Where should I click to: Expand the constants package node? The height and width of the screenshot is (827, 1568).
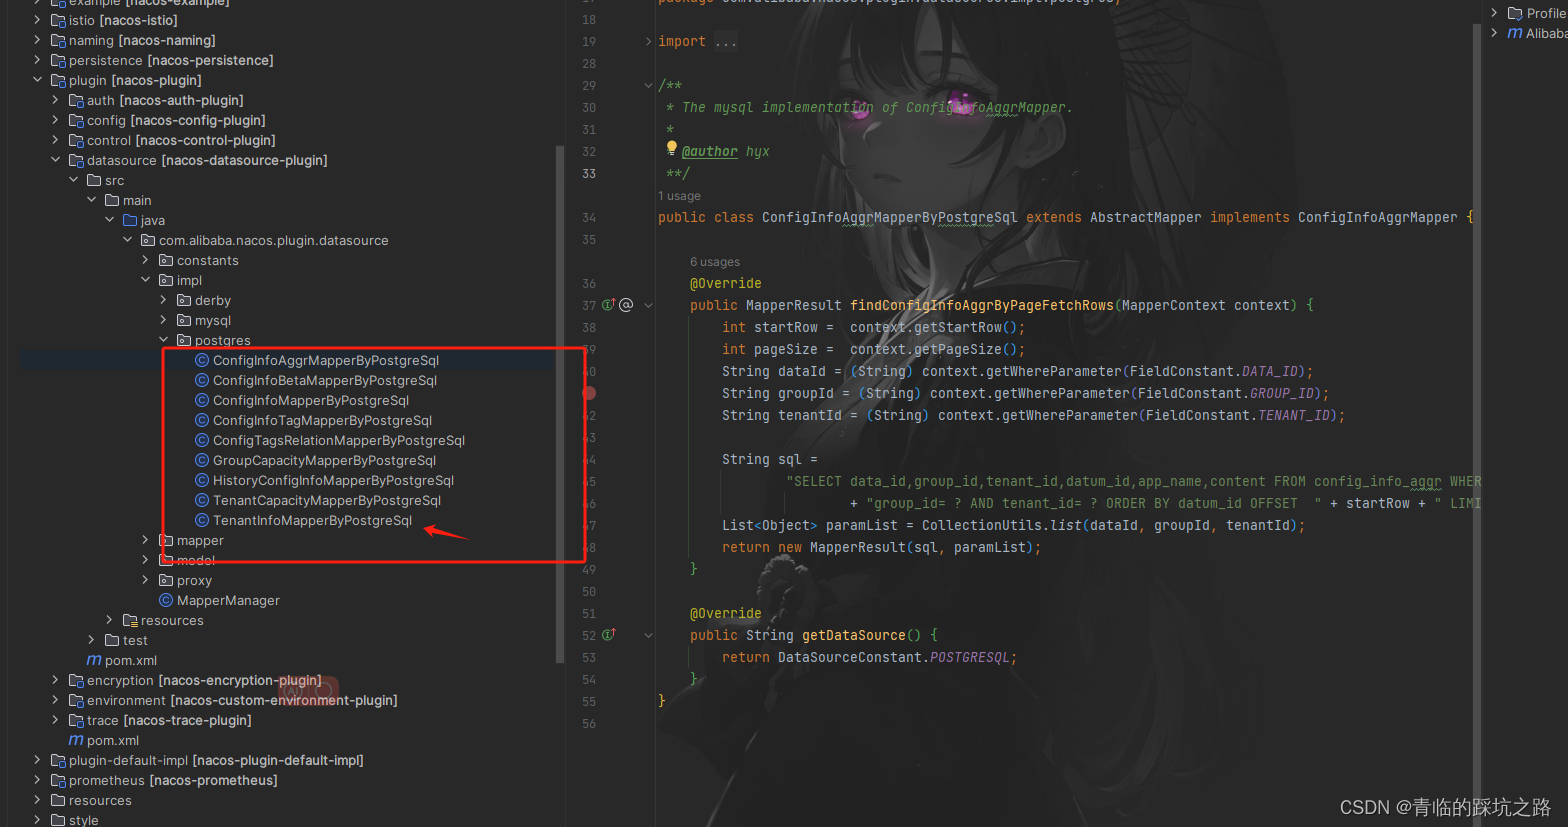point(146,260)
